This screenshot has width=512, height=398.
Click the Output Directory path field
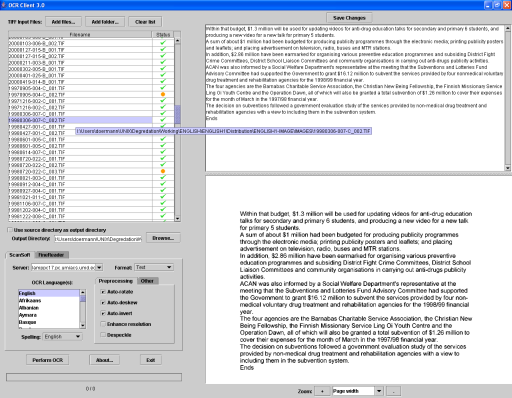pos(98,239)
